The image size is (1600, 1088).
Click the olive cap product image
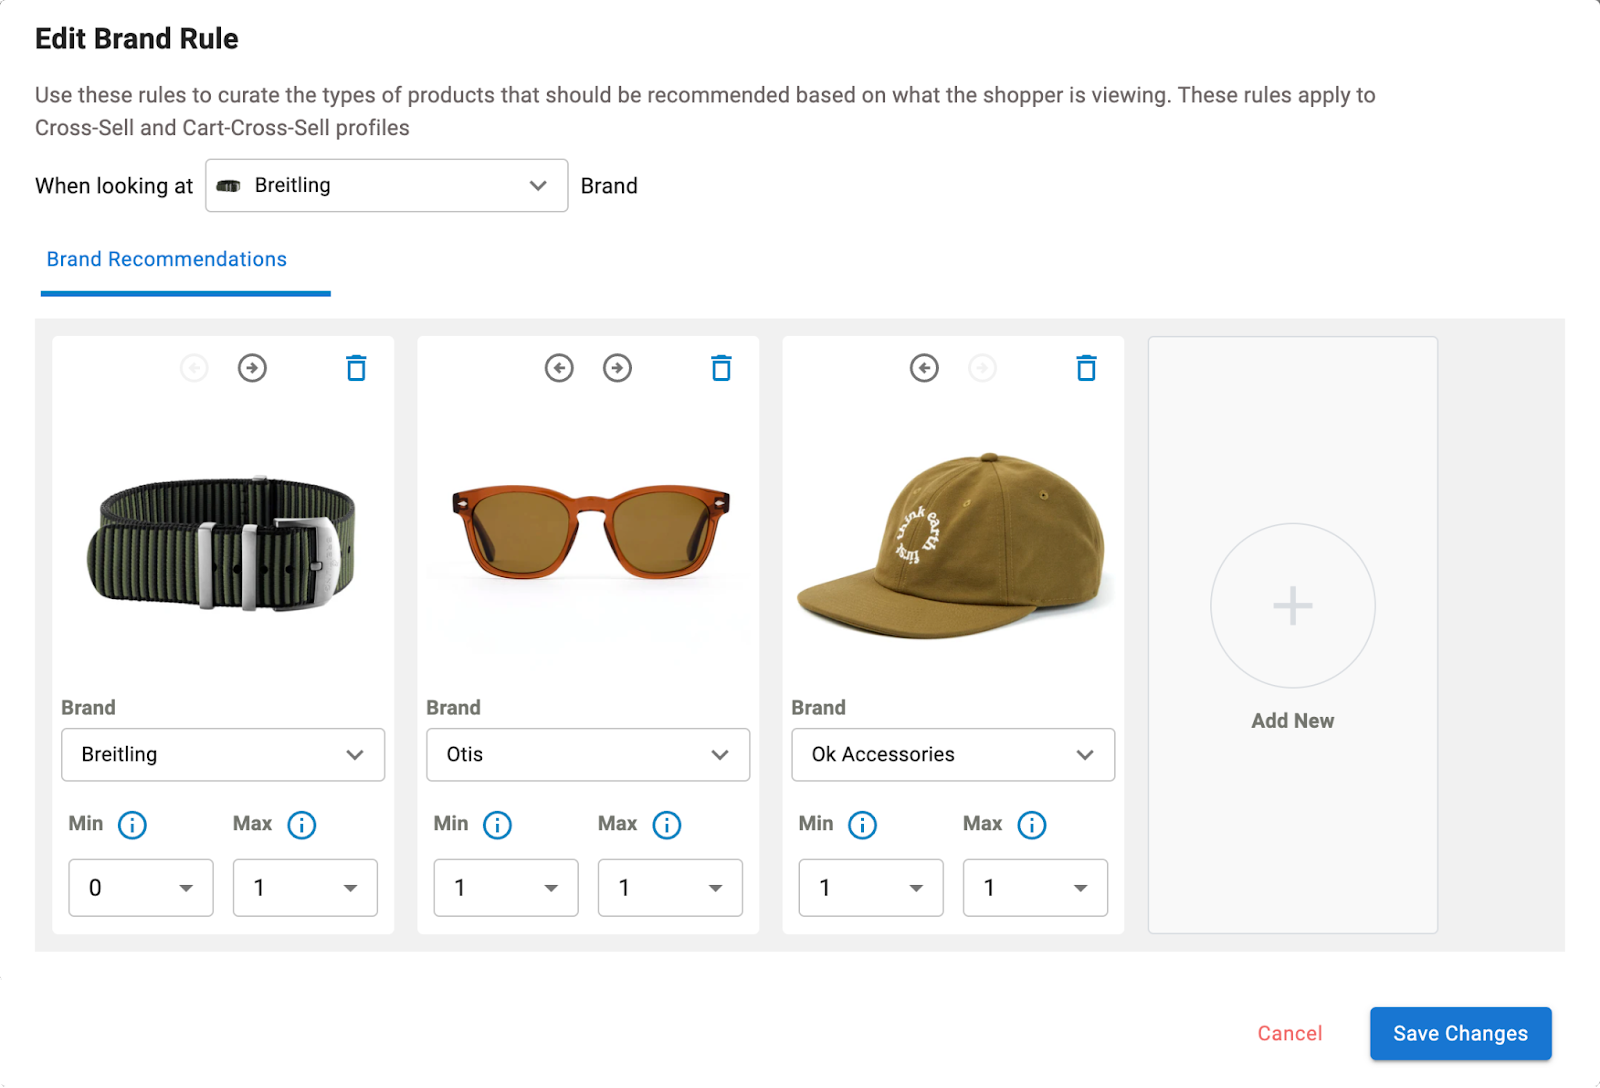point(951,546)
